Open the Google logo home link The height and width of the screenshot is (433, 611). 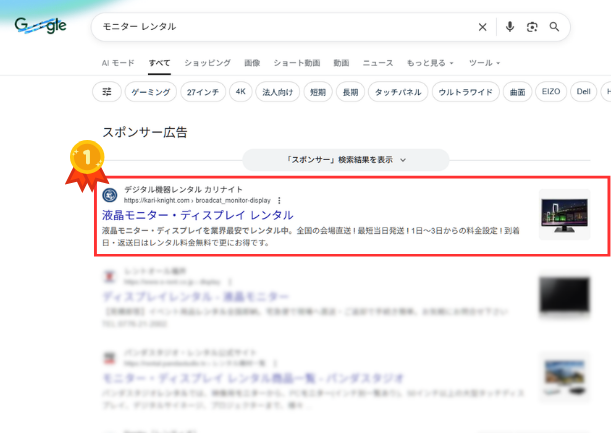pyautogui.click(x=41, y=26)
